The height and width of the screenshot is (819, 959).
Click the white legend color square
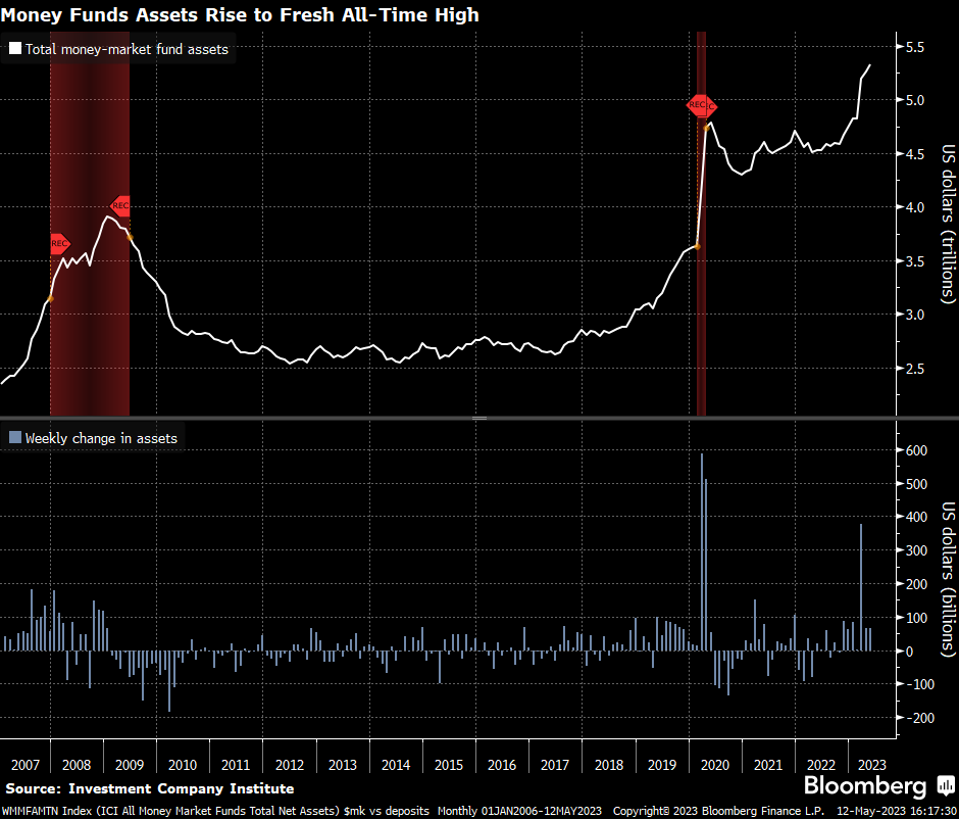click(x=15, y=48)
